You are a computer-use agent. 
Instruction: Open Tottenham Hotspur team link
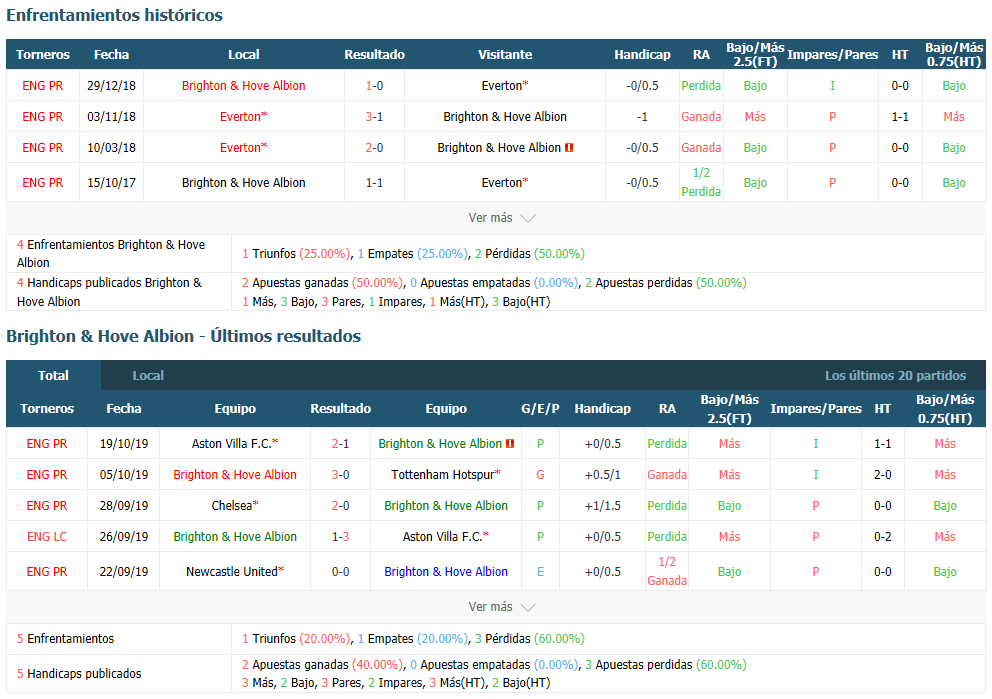pos(446,474)
